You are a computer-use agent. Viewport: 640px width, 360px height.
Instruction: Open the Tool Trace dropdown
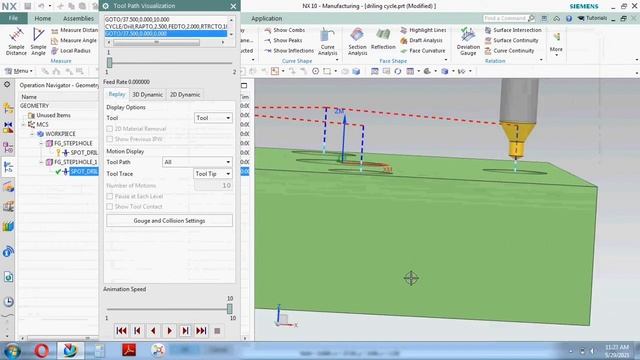[x=213, y=173]
